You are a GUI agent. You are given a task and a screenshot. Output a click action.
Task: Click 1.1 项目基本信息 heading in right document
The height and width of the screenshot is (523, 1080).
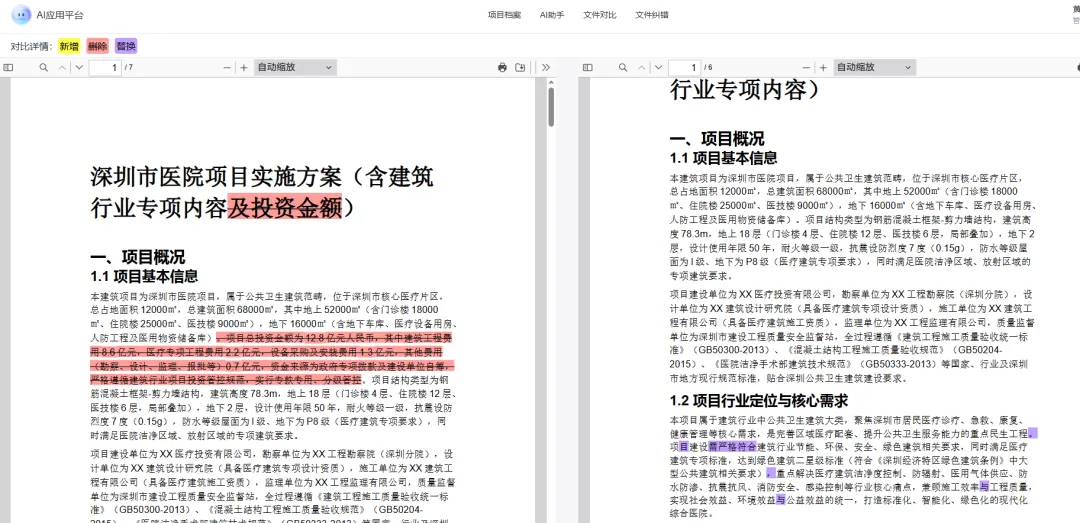point(723,158)
